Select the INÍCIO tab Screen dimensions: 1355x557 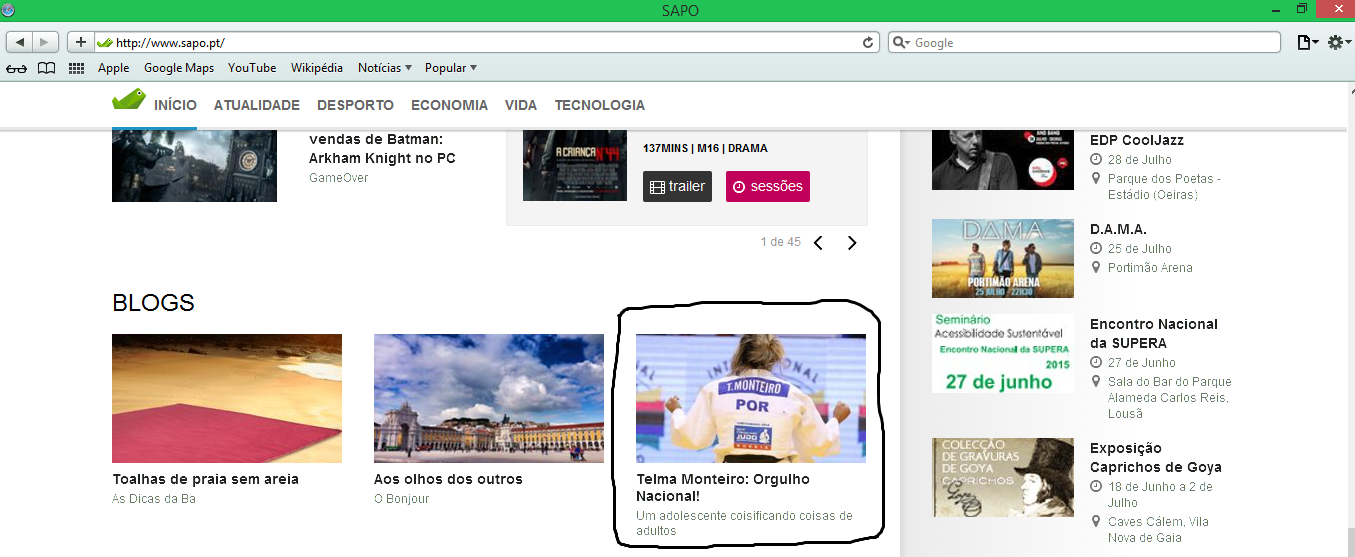(x=175, y=105)
